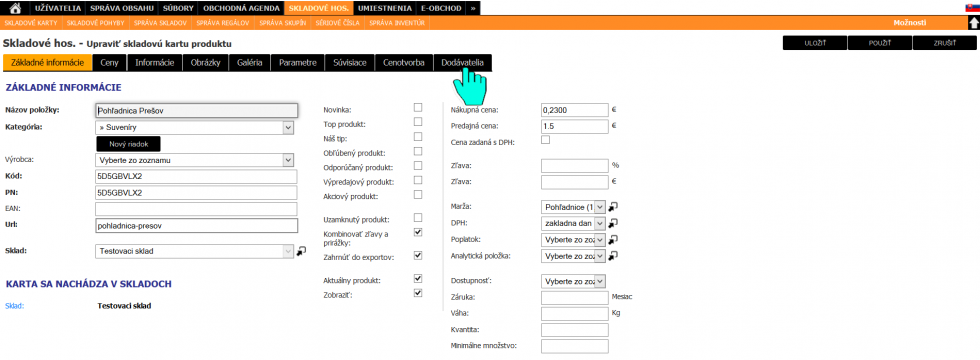Open the edit icon next to Sklad dropdown
Viewport: 980px width, 360px height.
(x=302, y=251)
